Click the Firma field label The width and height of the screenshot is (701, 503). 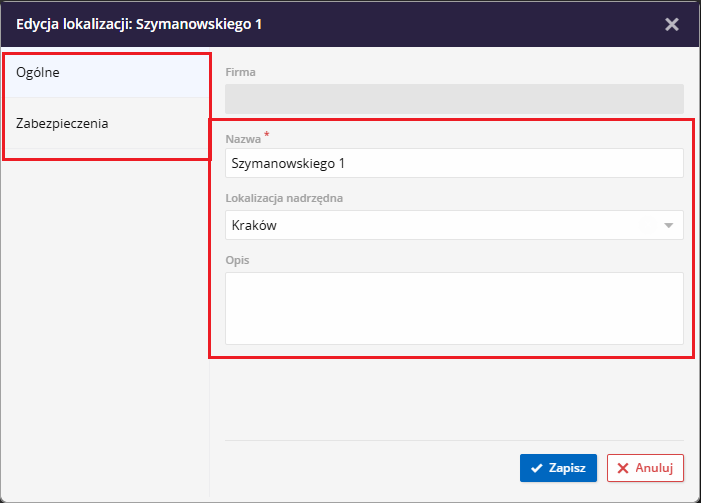tap(241, 73)
